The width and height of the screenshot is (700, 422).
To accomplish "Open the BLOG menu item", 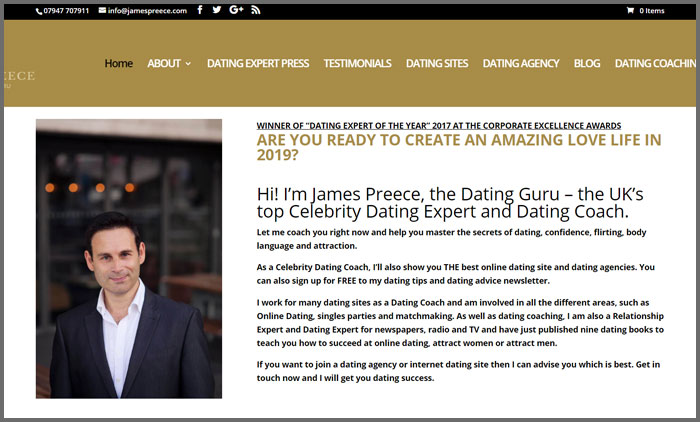I will tap(587, 63).
